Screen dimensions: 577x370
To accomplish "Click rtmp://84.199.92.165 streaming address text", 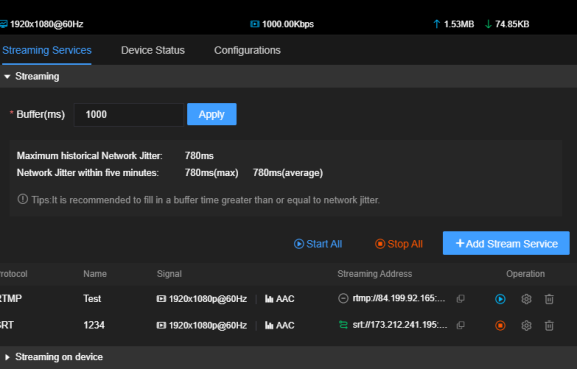I will tap(399, 298).
